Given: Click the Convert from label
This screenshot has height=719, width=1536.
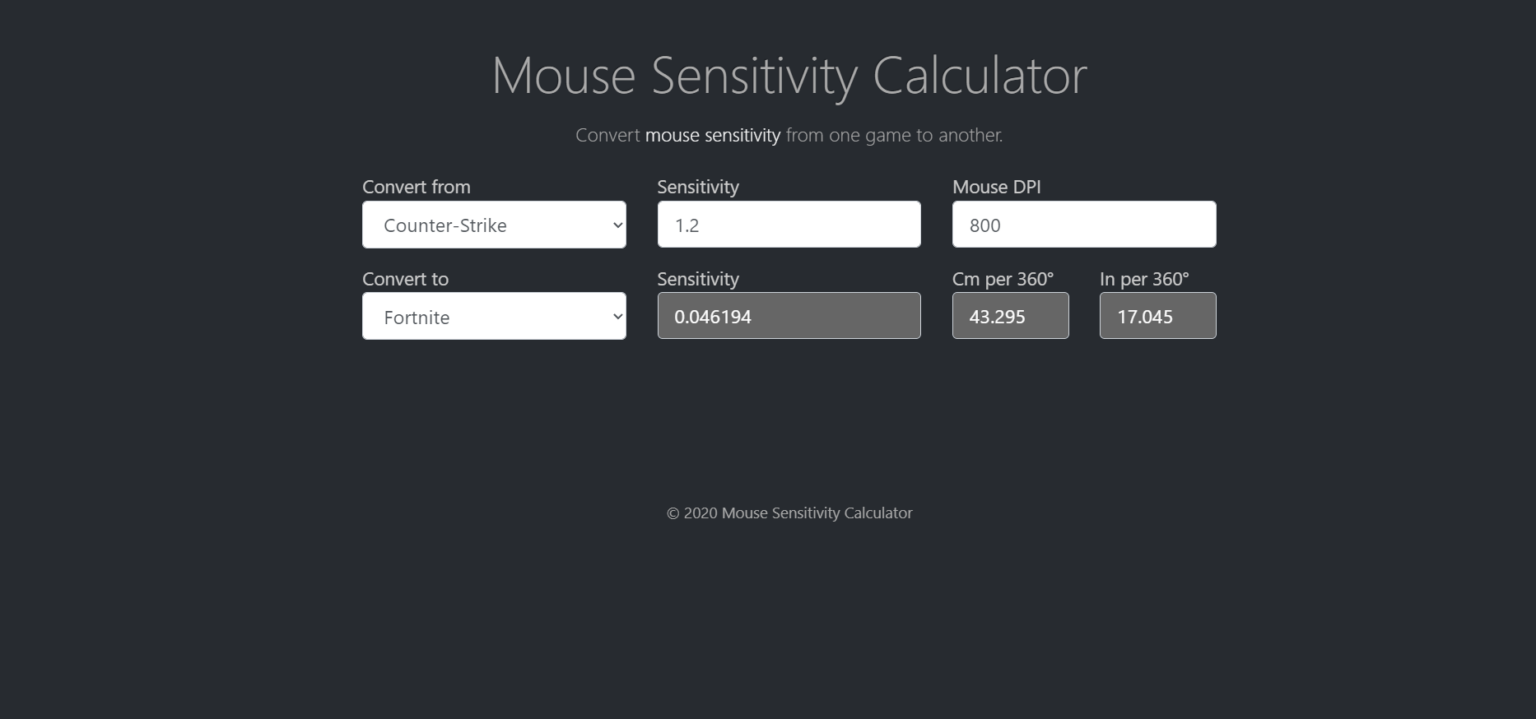Looking at the screenshot, I should (417, 187).
